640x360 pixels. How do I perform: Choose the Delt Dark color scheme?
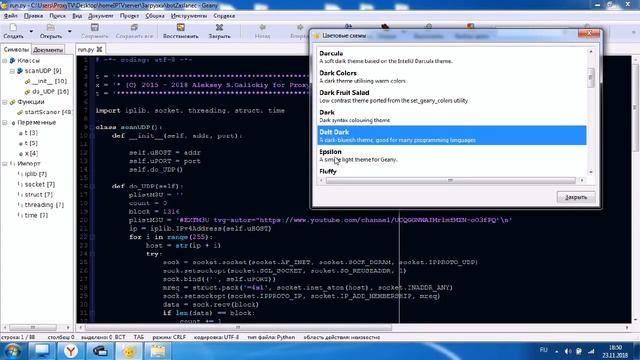452,136
